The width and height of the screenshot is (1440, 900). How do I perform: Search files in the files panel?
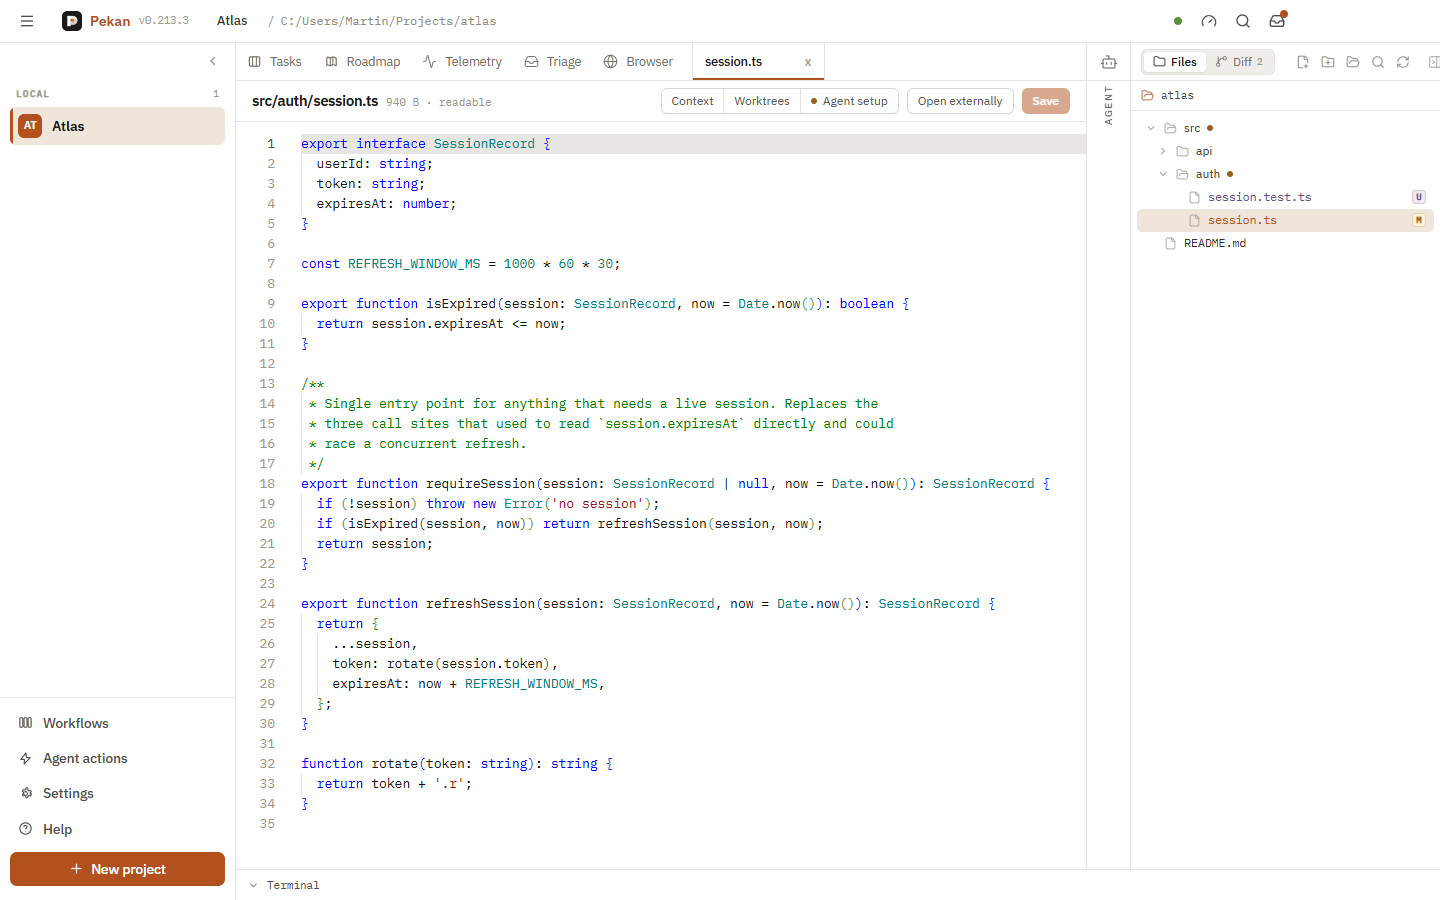coord(1378,62)
